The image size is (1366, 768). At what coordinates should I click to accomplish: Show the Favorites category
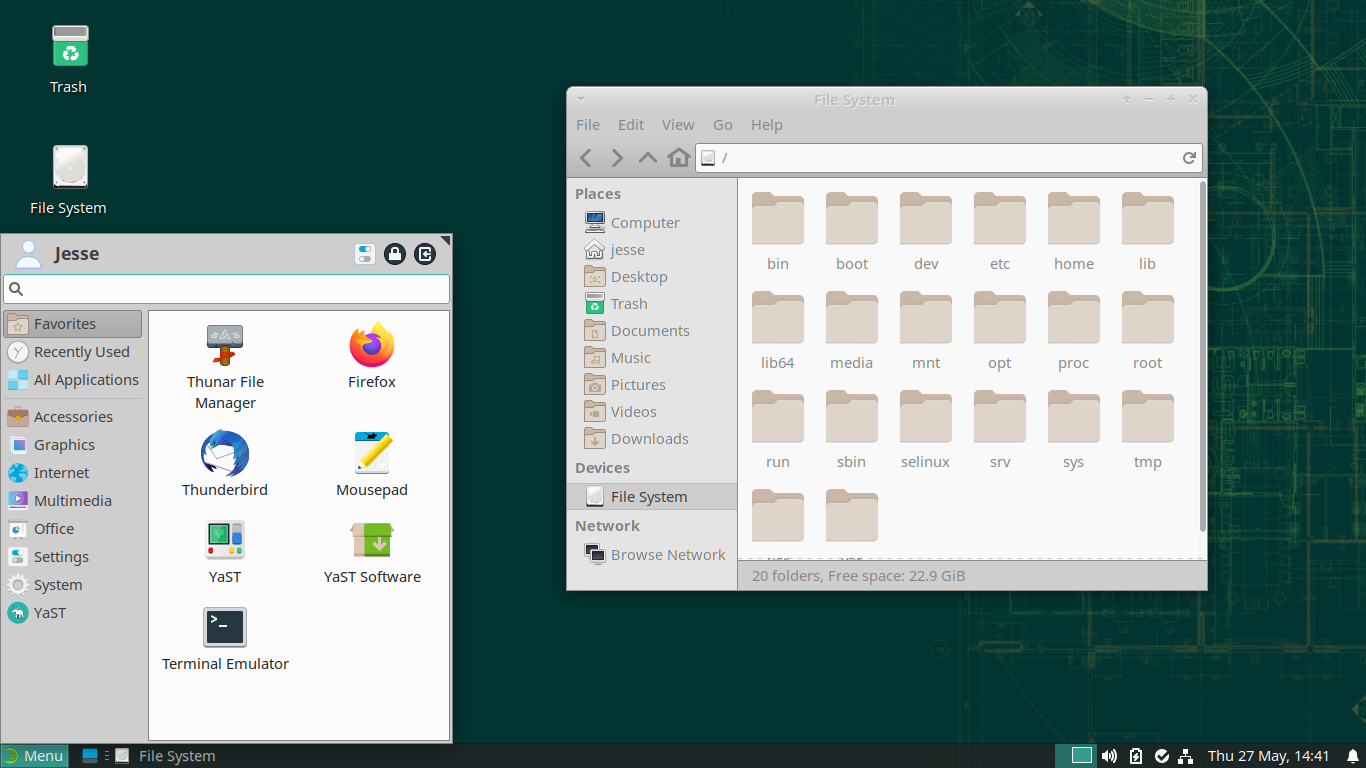tap(73, 324)
